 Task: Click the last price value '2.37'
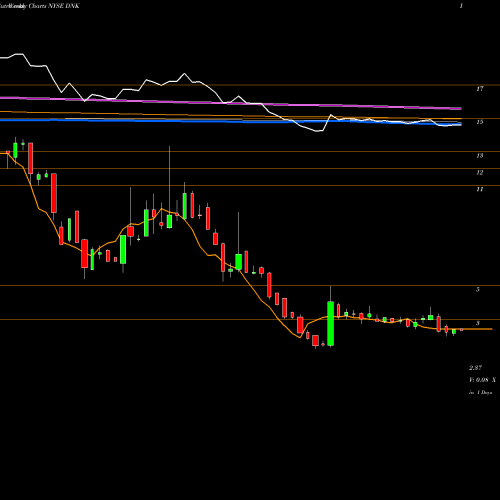(x=475, y=368)
